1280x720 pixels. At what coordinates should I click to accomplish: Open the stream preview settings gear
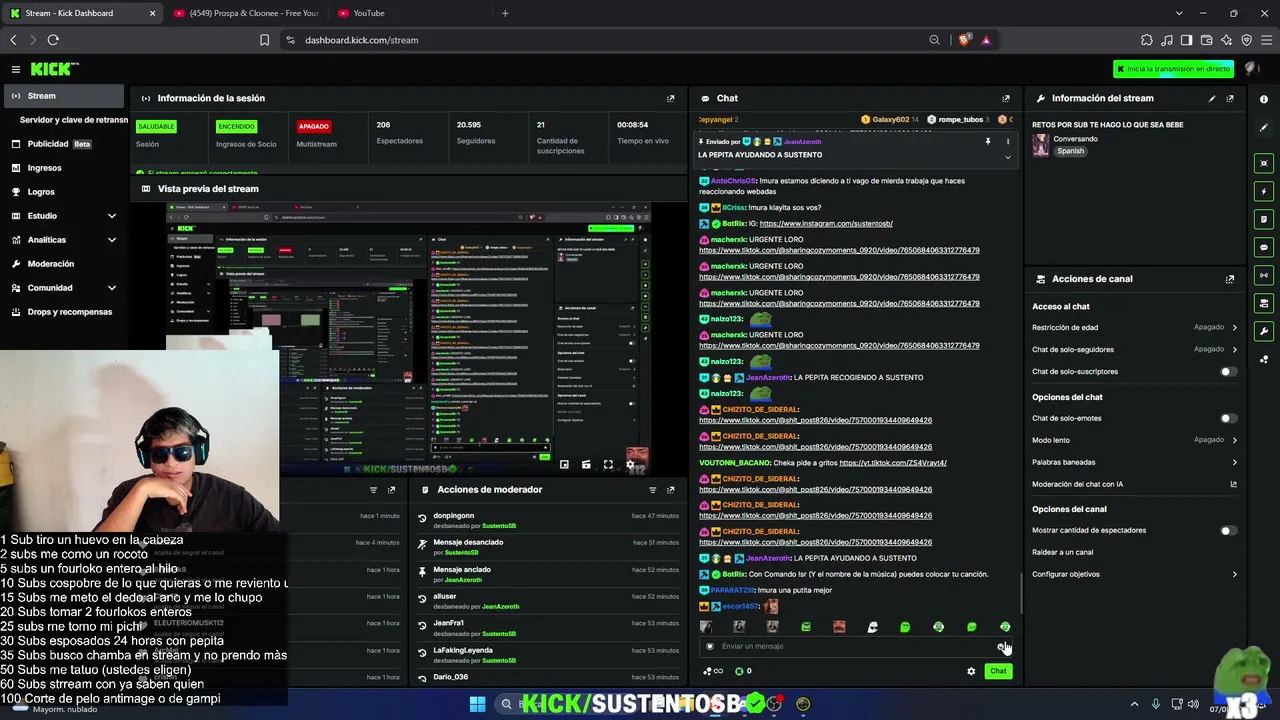pyautogui.click(x=630, y=464)
